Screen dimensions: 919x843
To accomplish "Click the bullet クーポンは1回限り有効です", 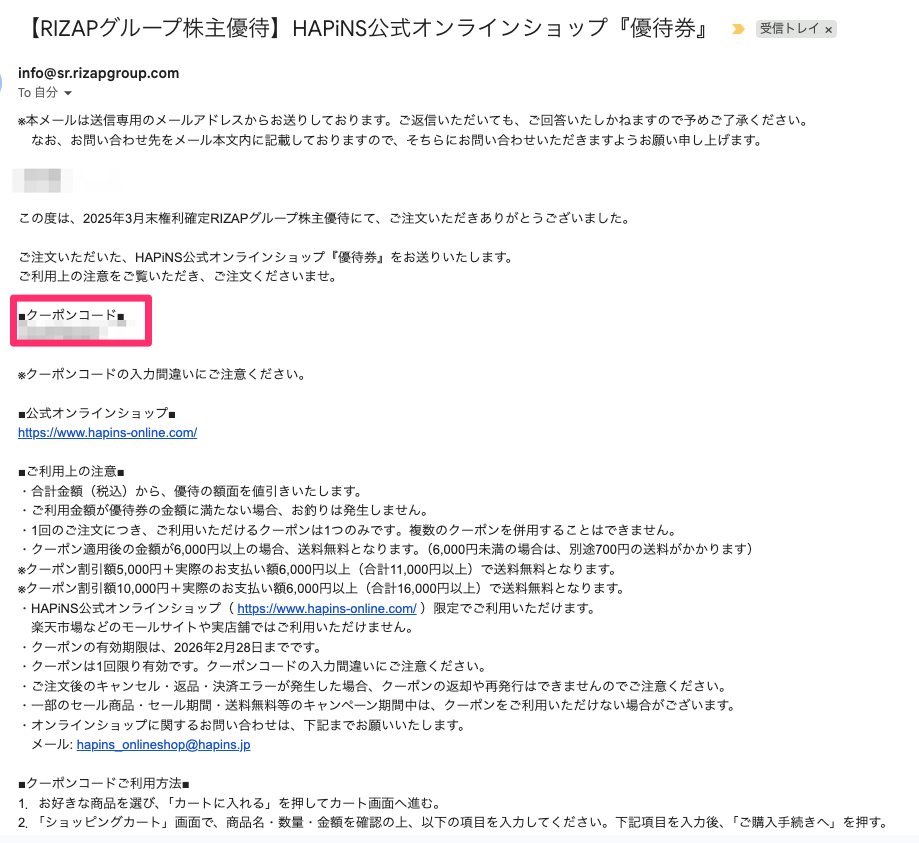I will pyautogui.click(x=253, y=667).
